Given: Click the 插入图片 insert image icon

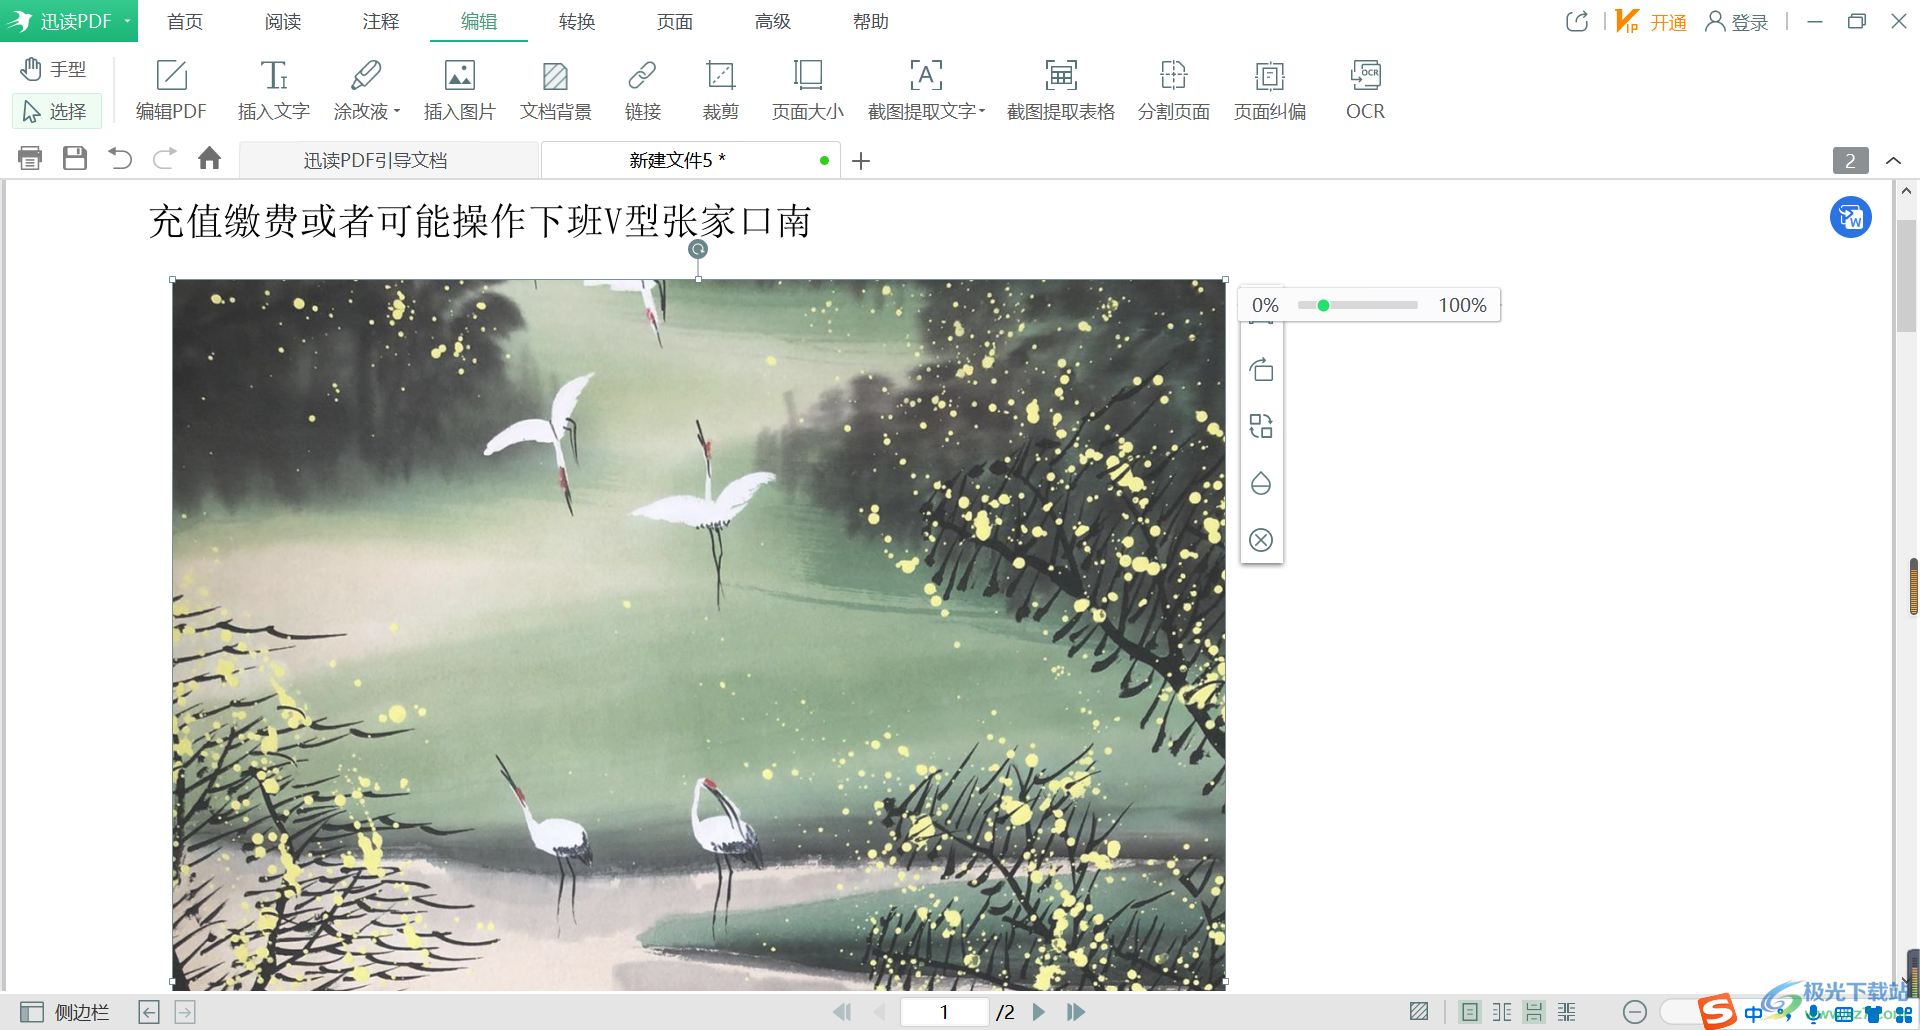Looking at the screenshot, I should pyautogui.click(x=460, y=75).
